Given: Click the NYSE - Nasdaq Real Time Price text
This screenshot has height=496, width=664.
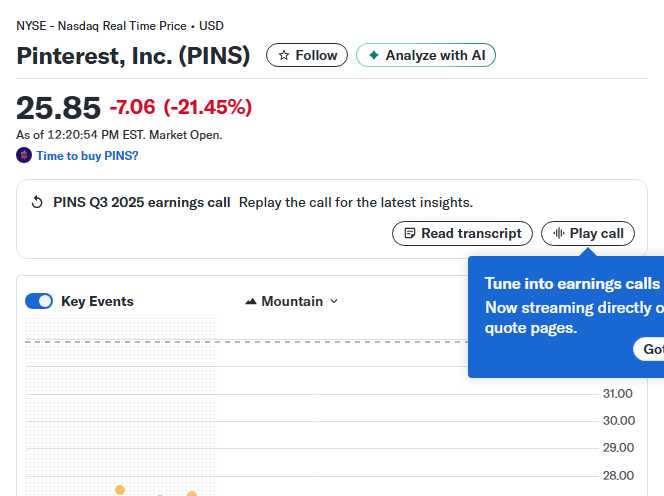Looking at the screenshot, I should 101,26.
